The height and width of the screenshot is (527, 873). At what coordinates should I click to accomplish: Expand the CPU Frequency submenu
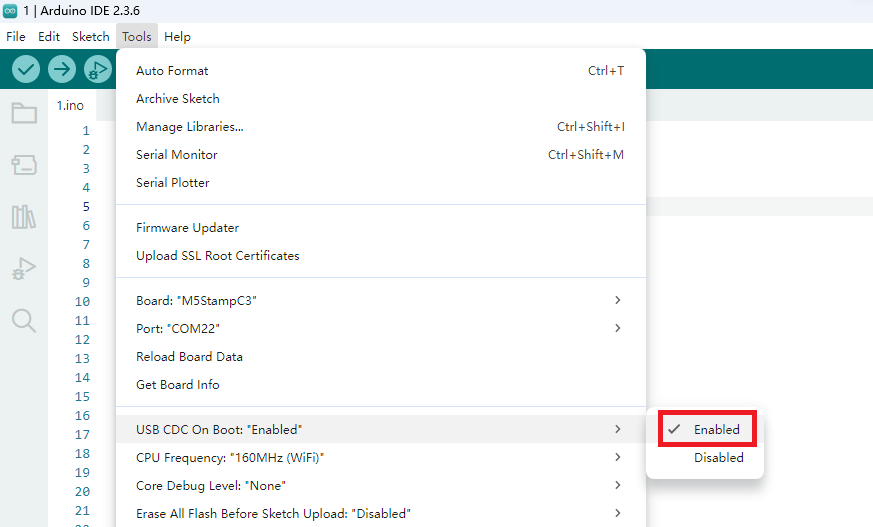[381, 457]
